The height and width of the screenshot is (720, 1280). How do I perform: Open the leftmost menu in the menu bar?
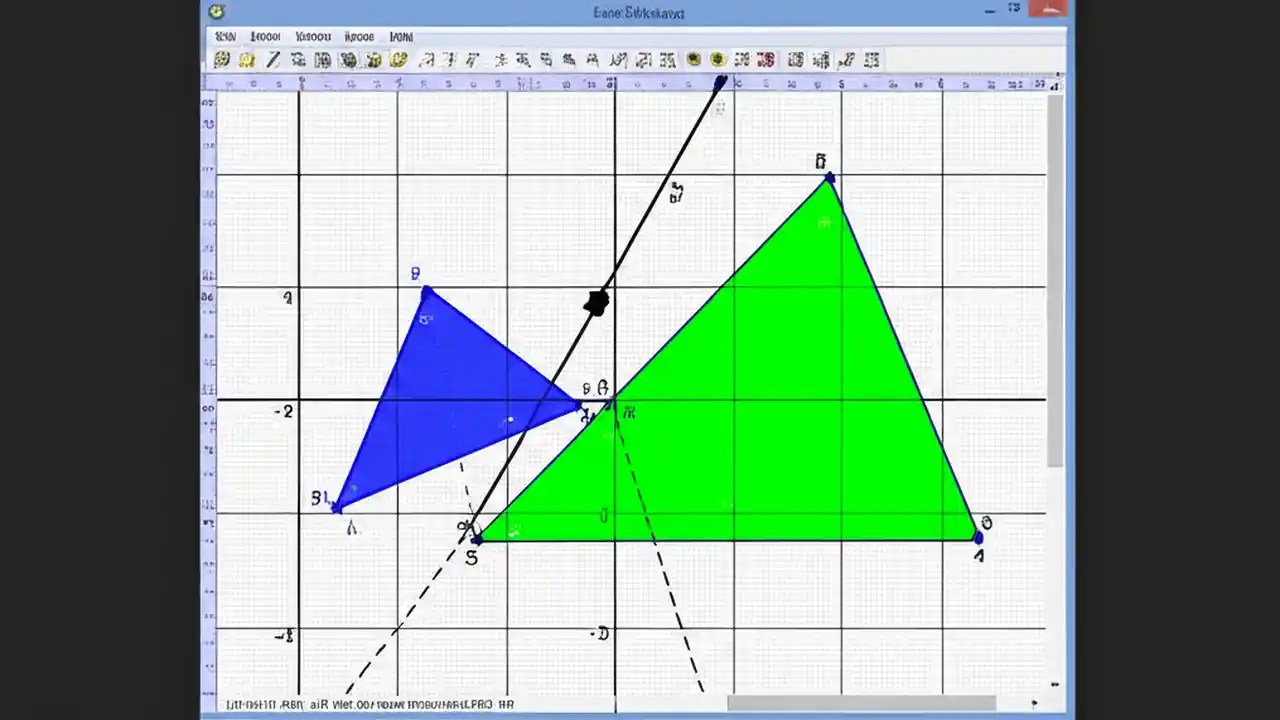[225, 36]
